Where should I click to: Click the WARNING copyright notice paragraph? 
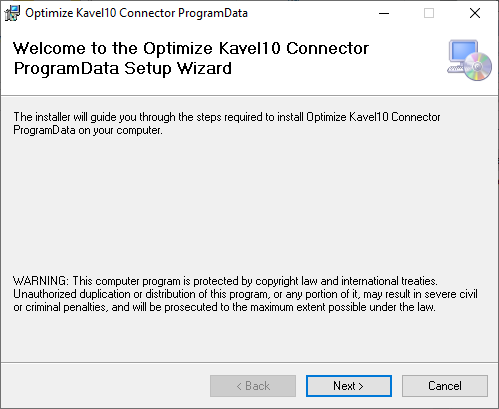point(245,294)
